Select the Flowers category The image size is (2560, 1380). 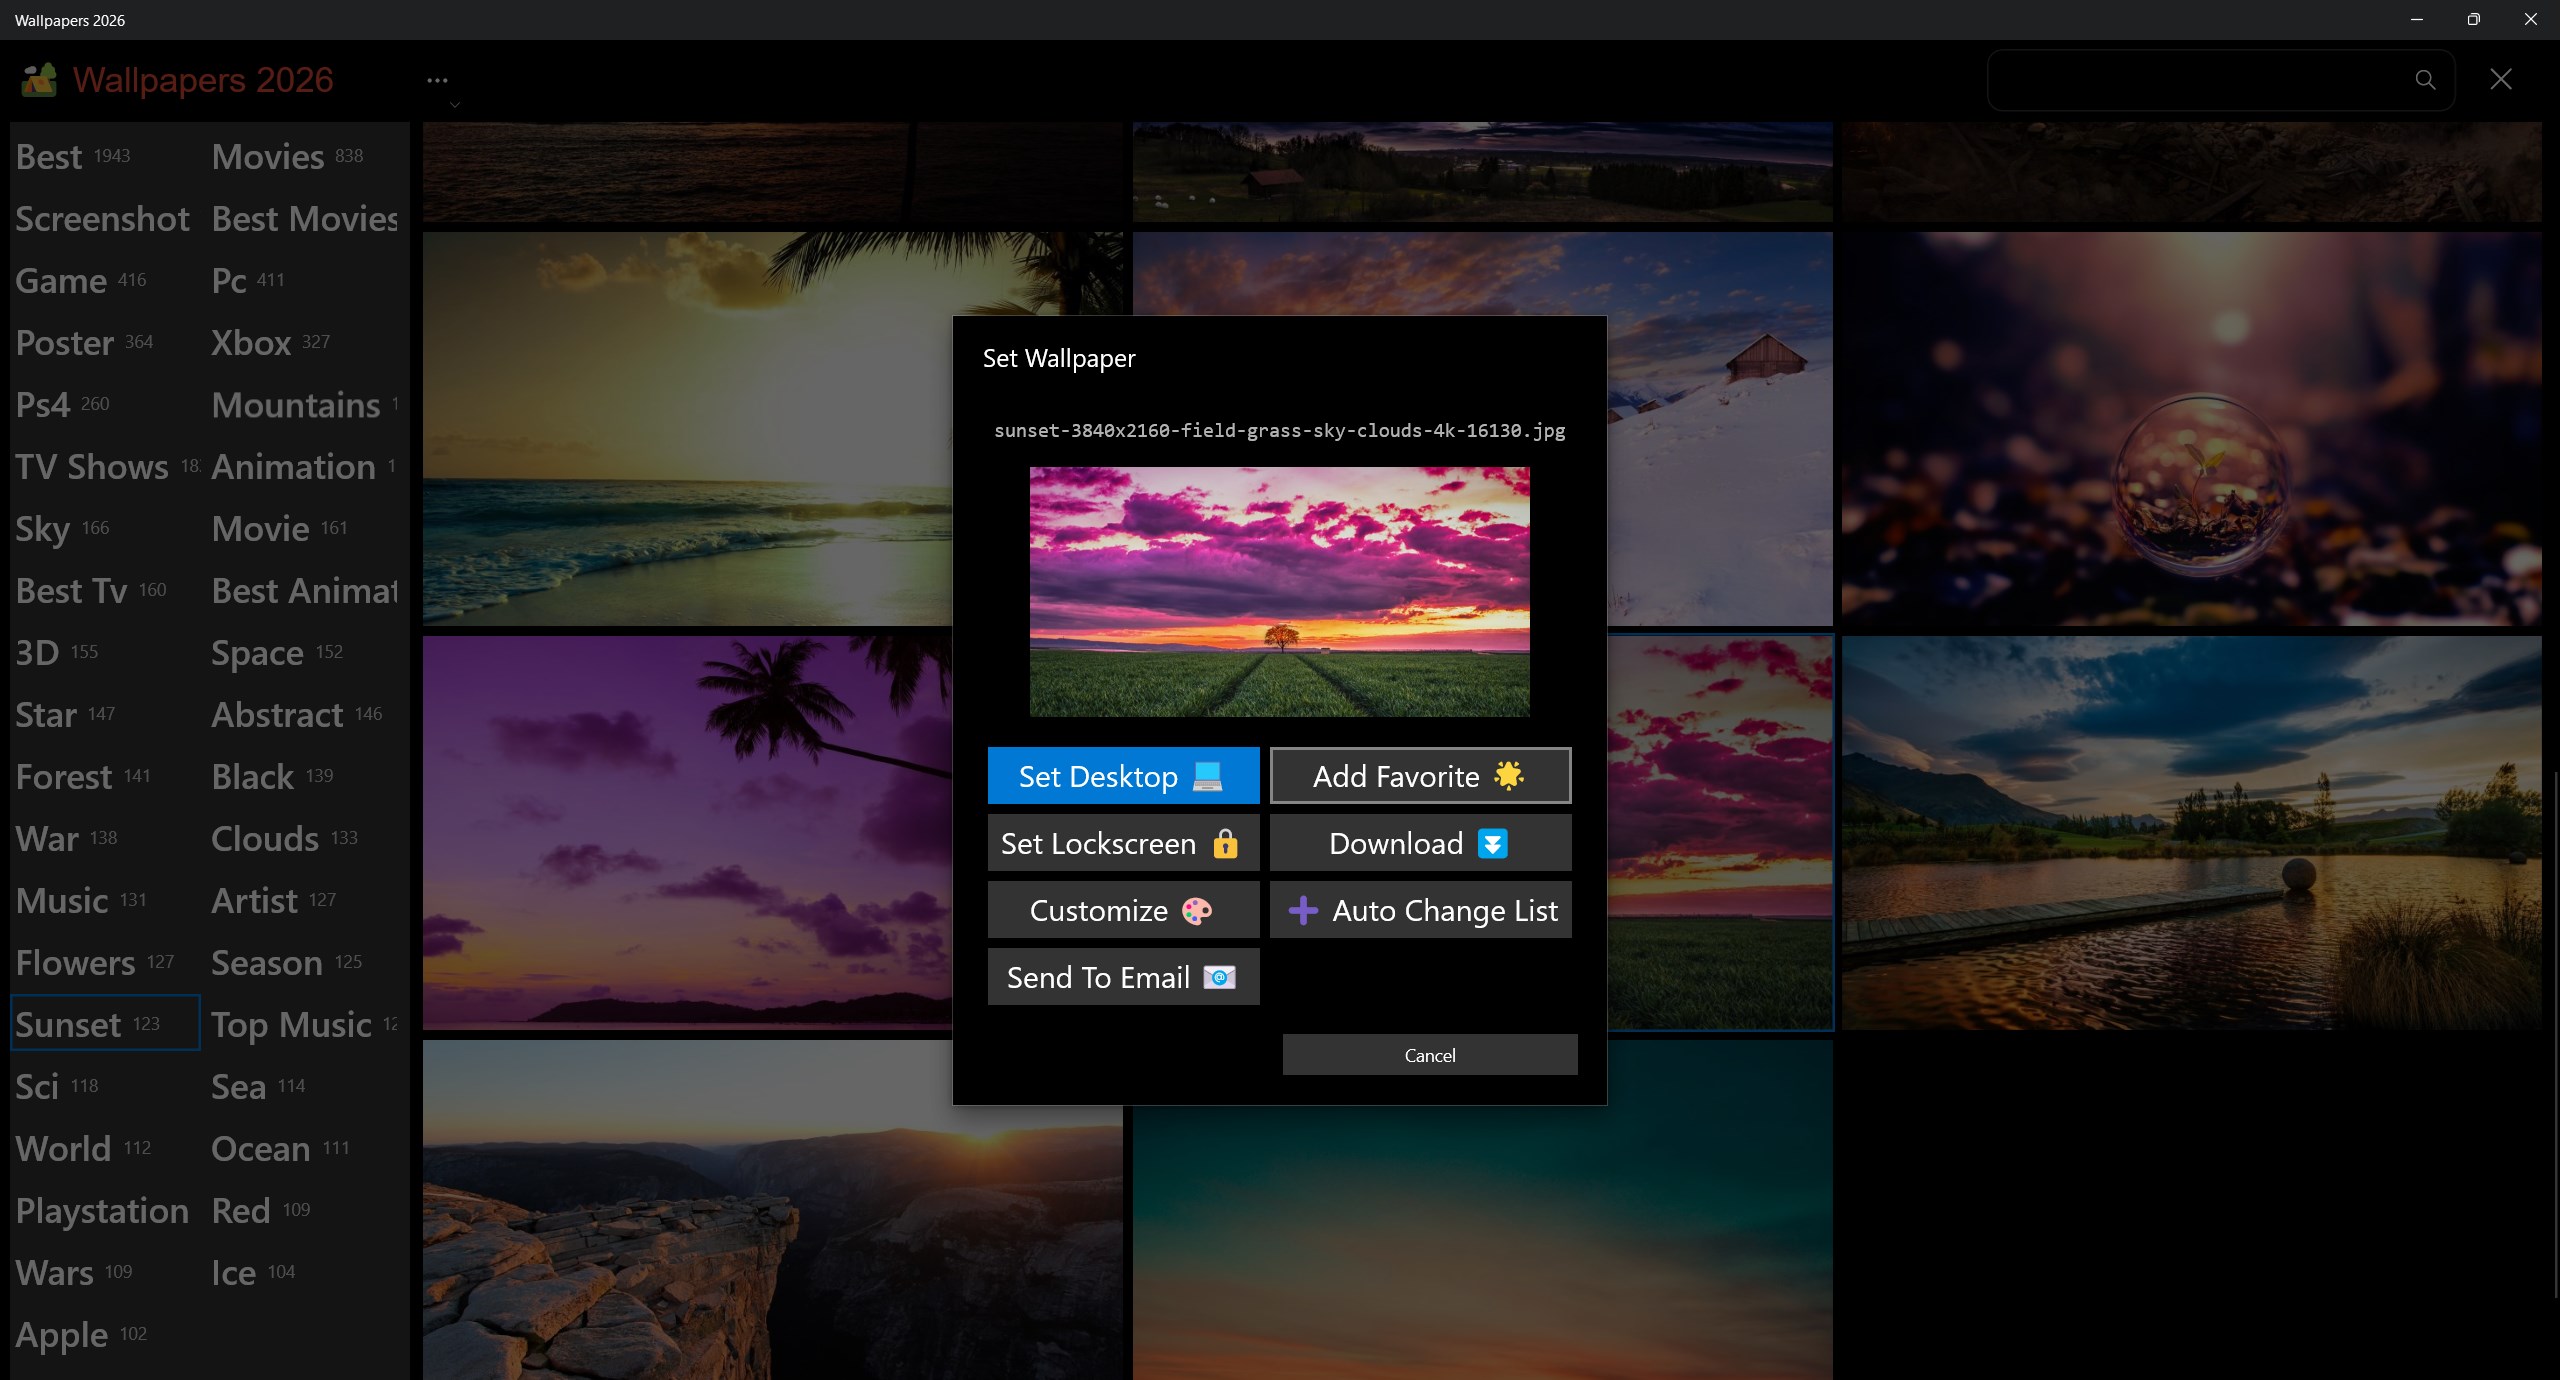[x=95, y=963]
